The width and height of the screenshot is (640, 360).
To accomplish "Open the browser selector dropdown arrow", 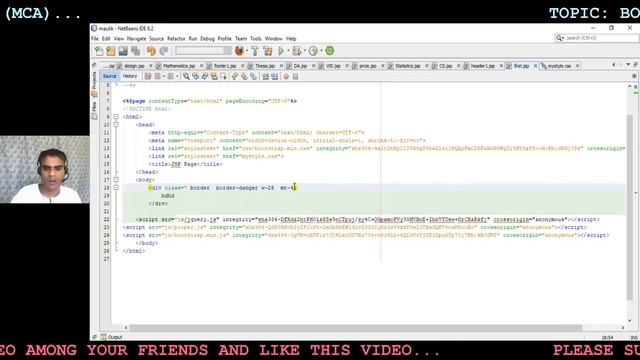I will pyautogui.click(x=247, y=51).
